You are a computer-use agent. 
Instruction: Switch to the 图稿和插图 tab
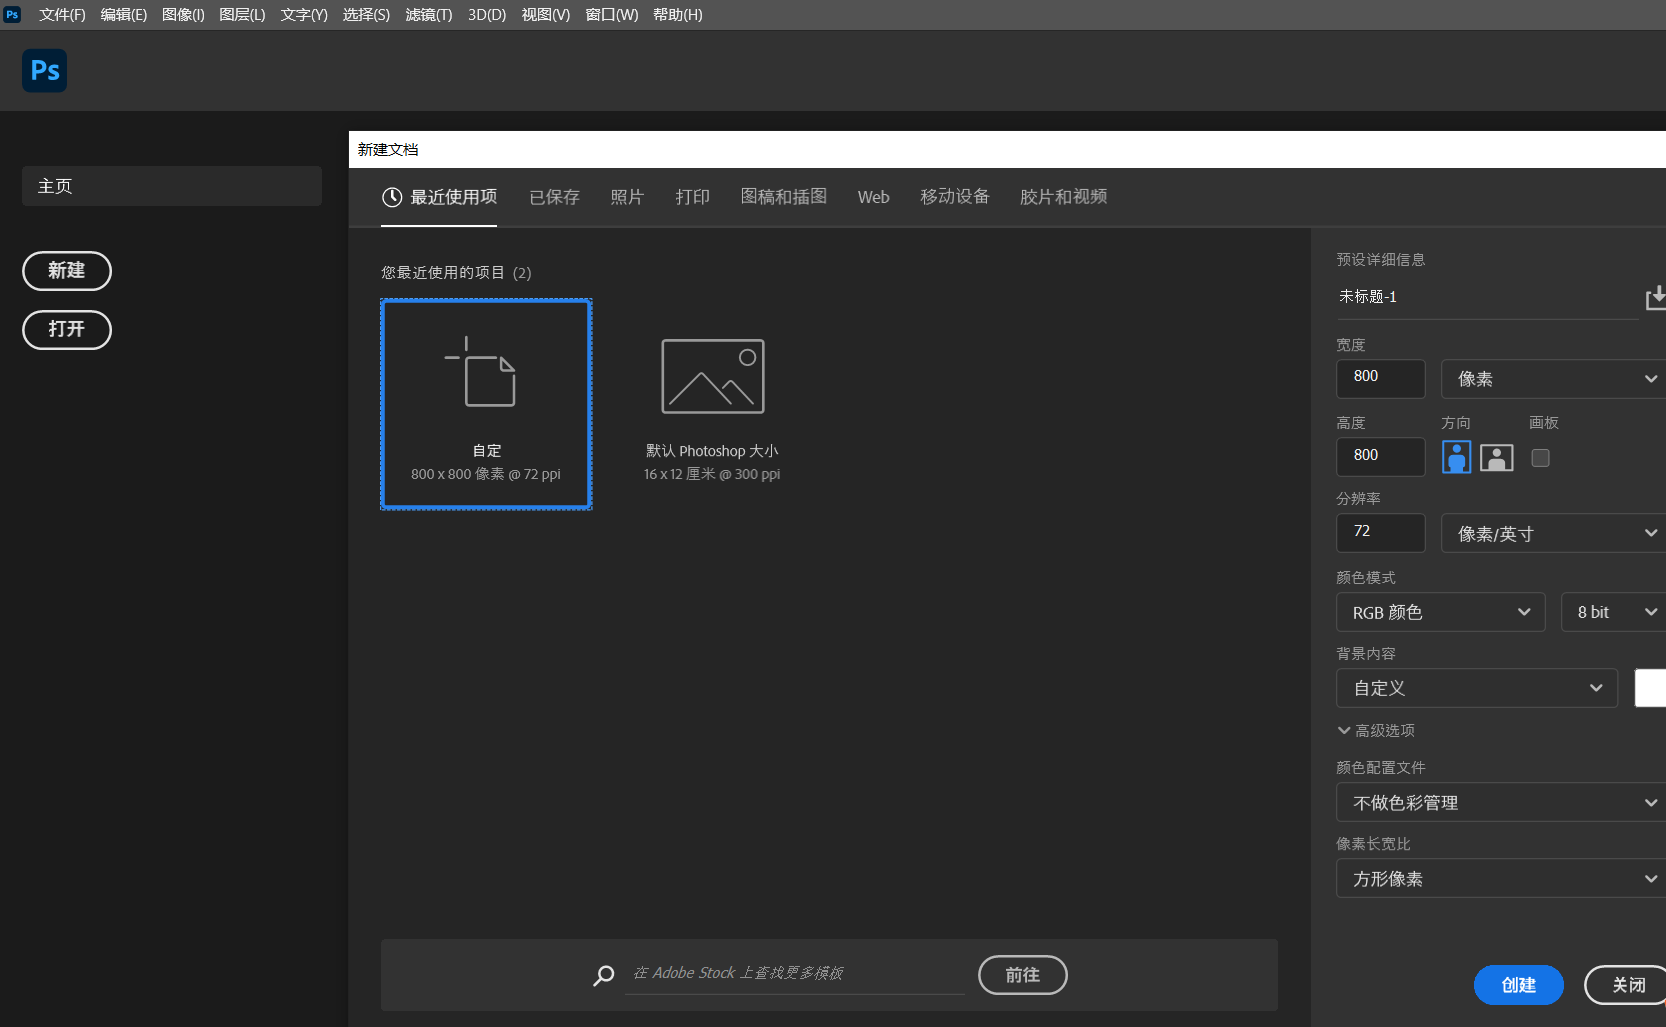pyautogui.click(x=783, y=197)
